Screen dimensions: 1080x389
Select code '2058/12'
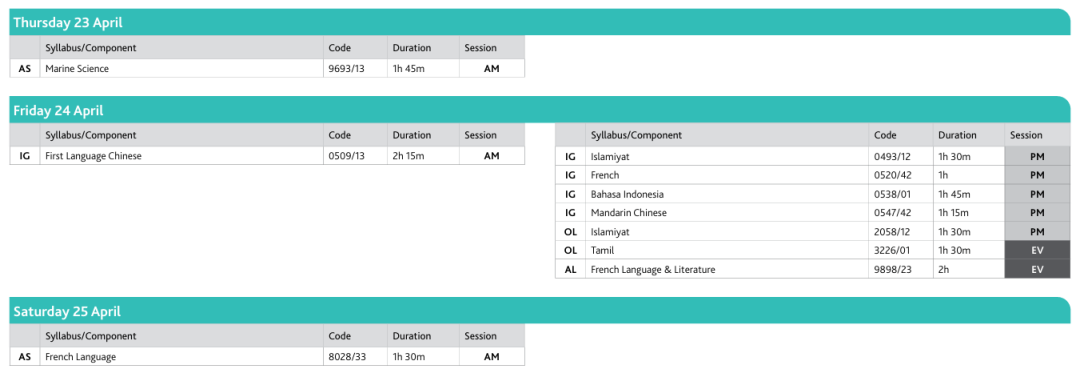(x=900, y=232)
